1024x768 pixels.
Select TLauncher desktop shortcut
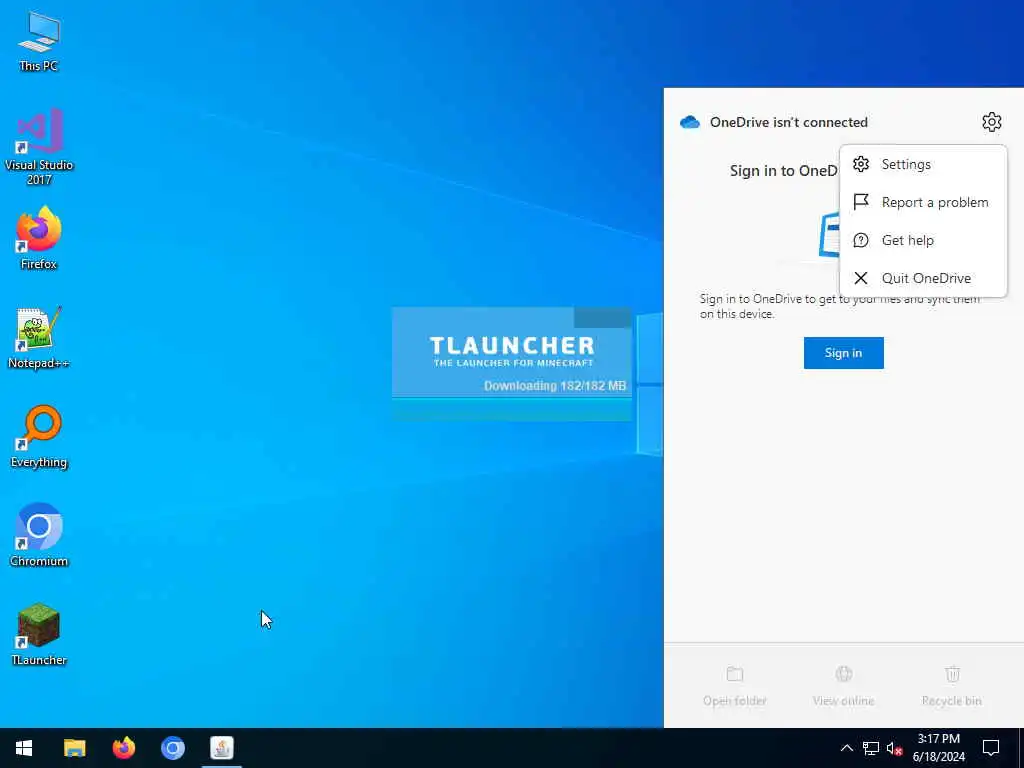pyautogui.click(x=39, y=634)
